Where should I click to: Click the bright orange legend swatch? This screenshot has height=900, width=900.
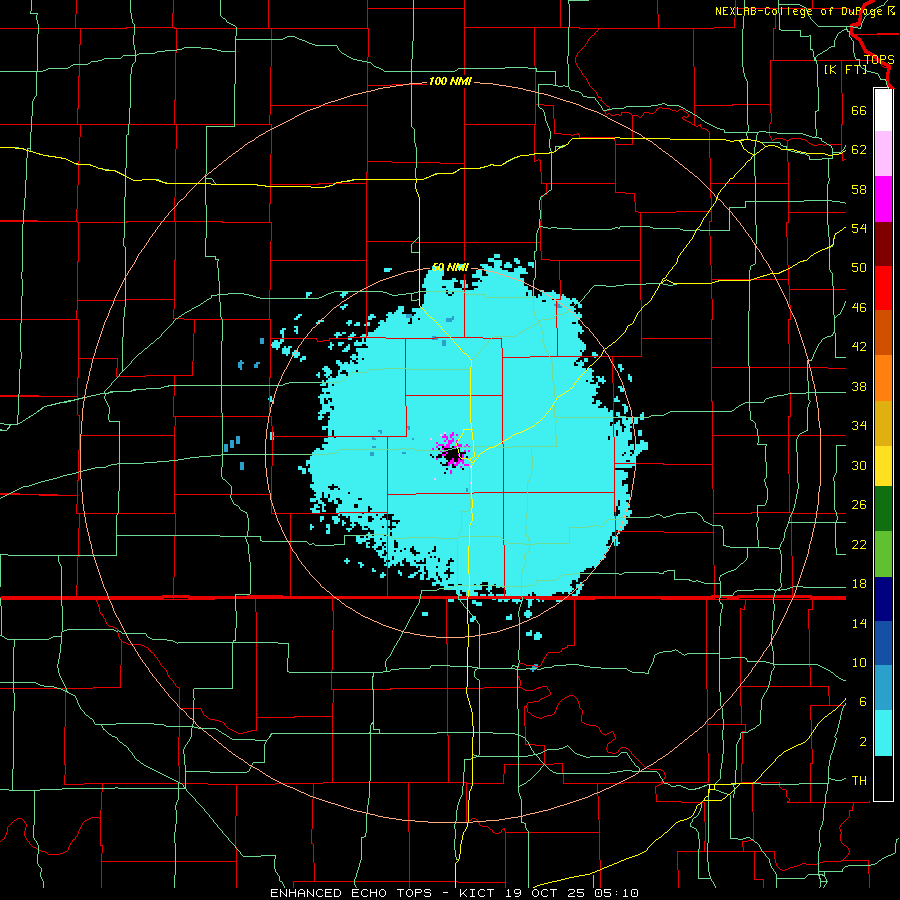tap(883, 378)
